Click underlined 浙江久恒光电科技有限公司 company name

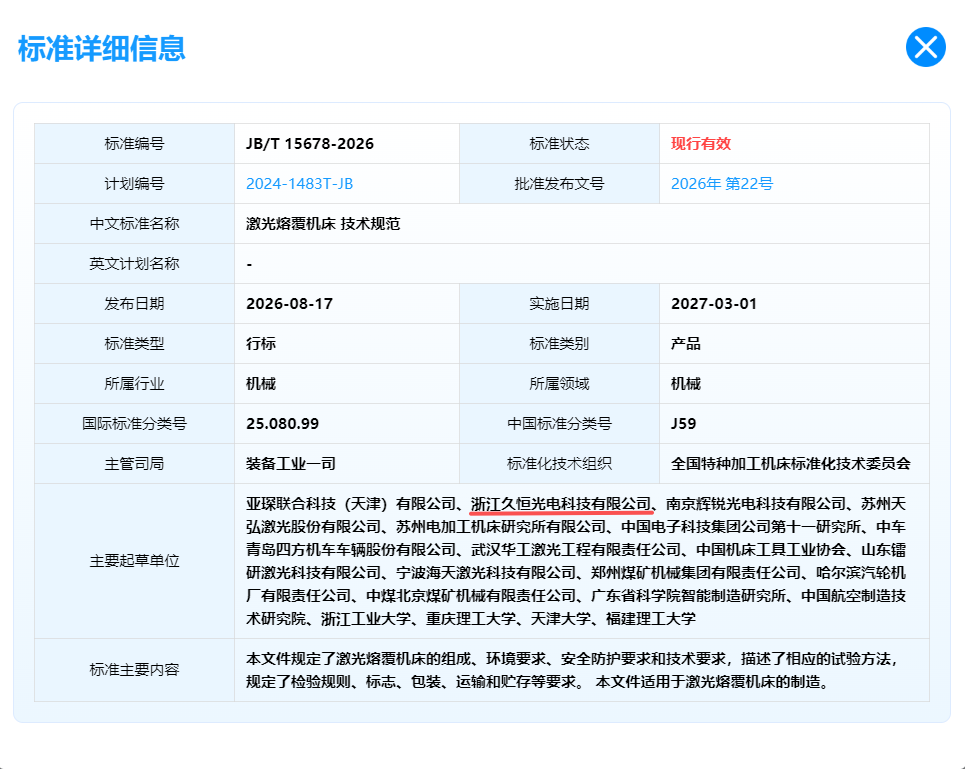pos(561,504)
